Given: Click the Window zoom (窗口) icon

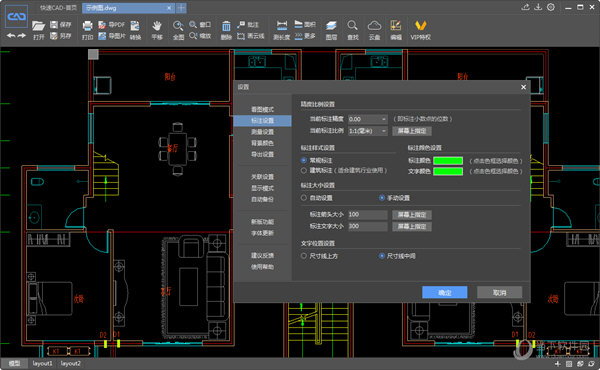Looking at the screenshot, I should click(193, 24).
